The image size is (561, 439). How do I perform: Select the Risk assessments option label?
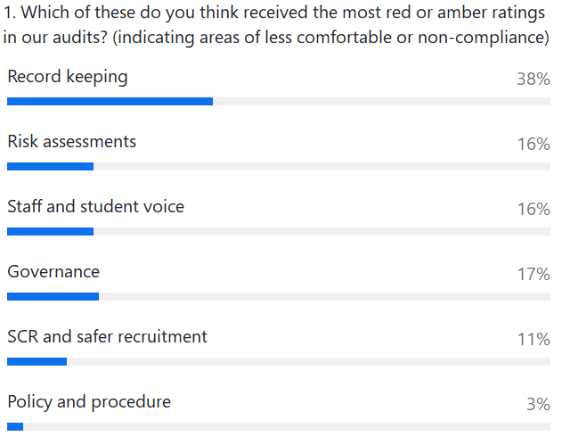[x=72, y=141]
